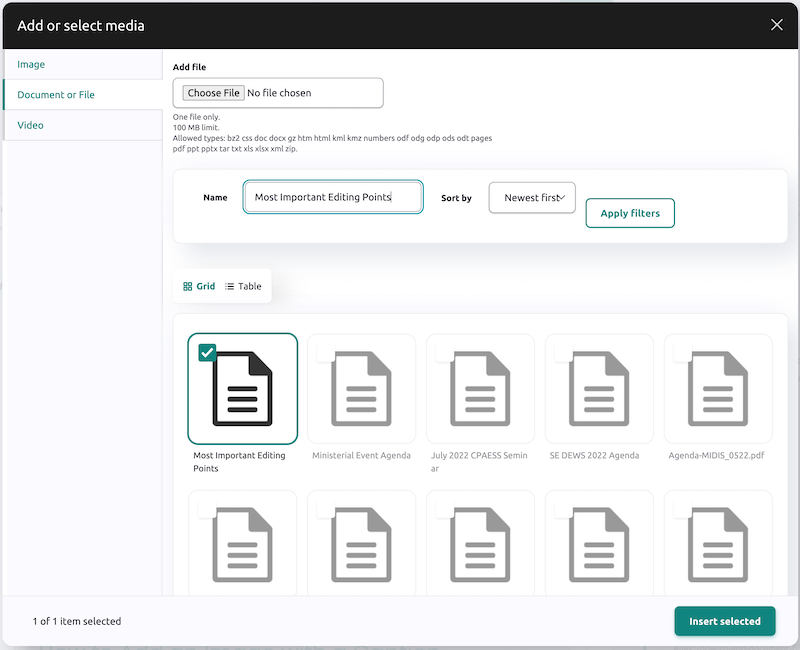This screenshot has height=650, width=800.
Task: Choose the SE DEWS 2022 Agenda document icon
Action: point(599,389)
